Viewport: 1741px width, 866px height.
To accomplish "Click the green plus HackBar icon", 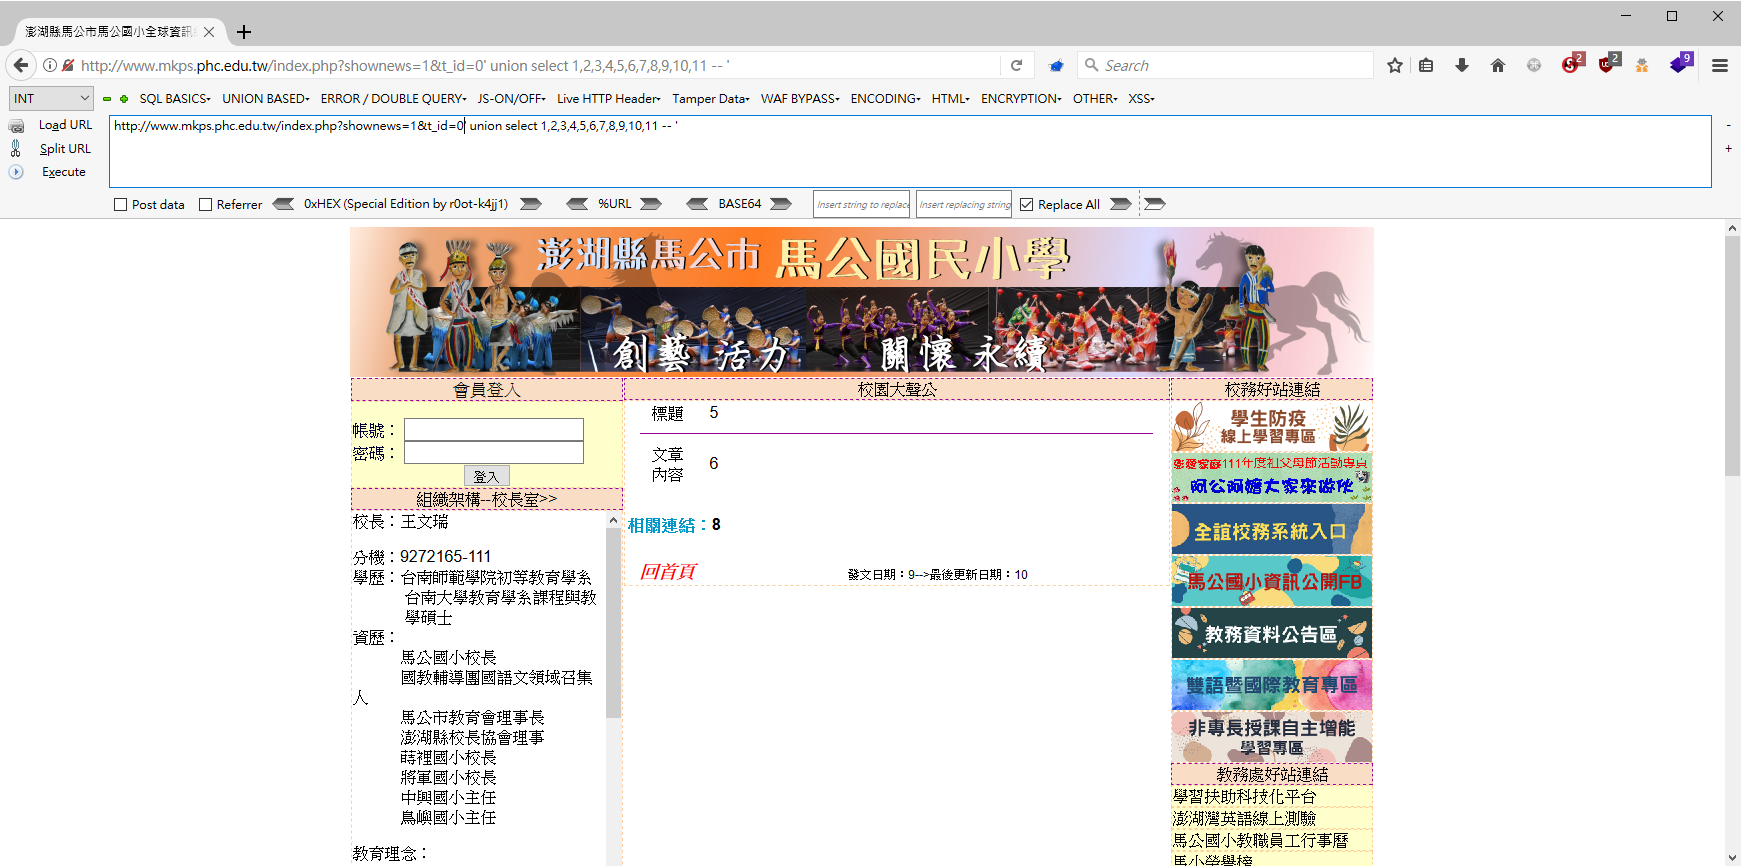I will pyautogui.click(x=124, y=99).
